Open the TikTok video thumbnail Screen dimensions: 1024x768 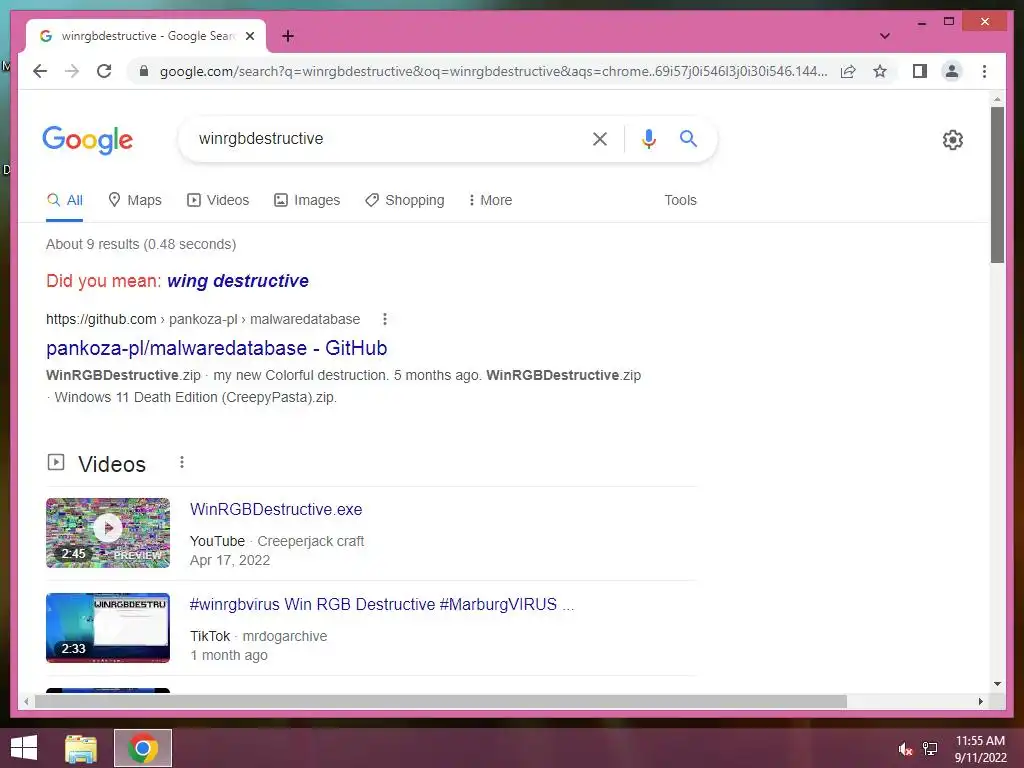(108, 628)
